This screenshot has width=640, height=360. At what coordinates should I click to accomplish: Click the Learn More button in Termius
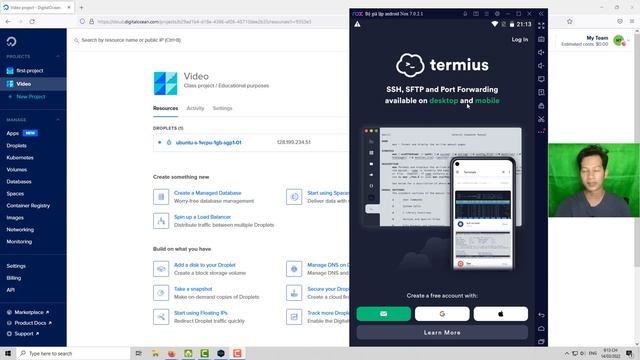coord(442,333)
